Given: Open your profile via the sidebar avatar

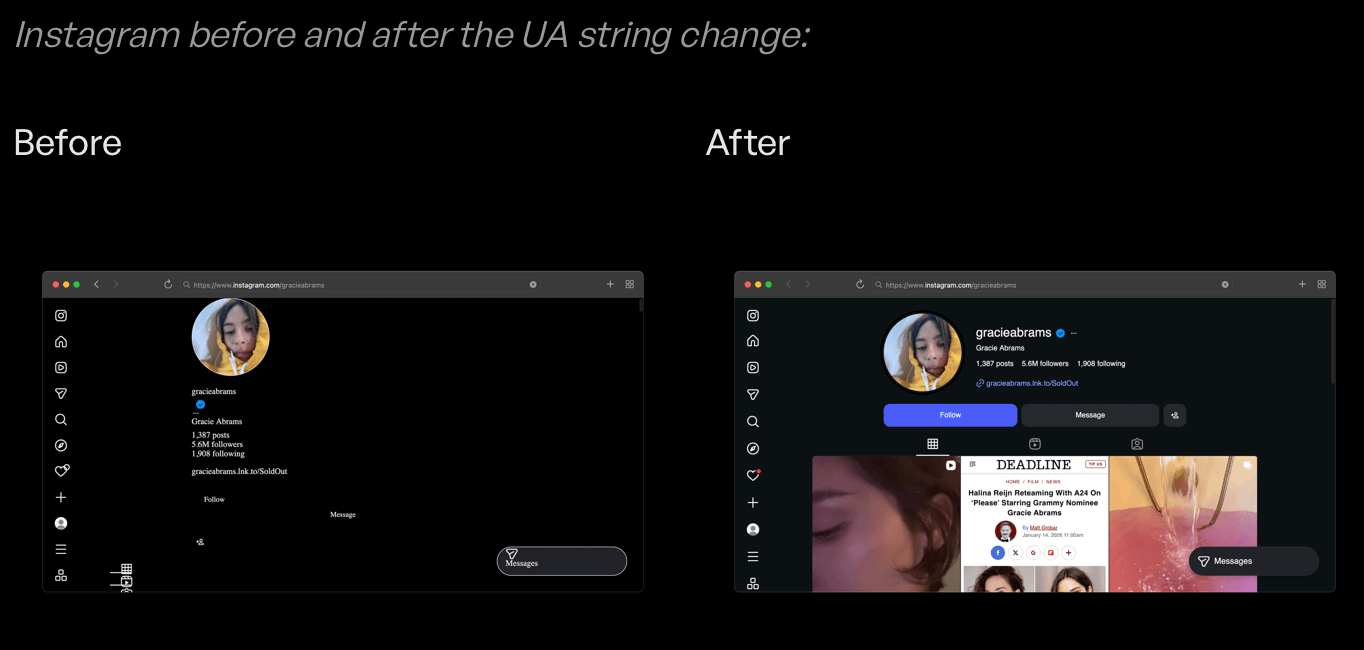Looking at the screenshot, I should [752, 529].
